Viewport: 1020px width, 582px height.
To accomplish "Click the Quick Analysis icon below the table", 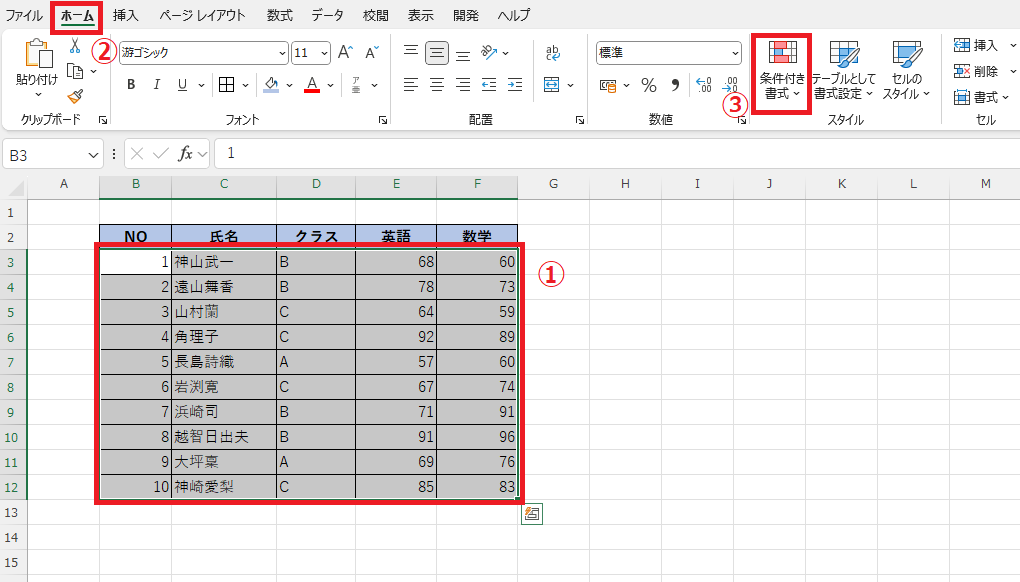I will click(531, 514).
